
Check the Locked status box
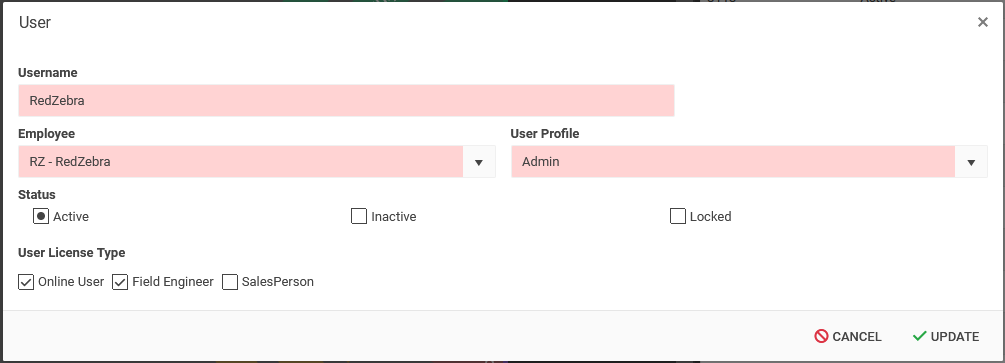pyautogui.click(x=677, y=216)
